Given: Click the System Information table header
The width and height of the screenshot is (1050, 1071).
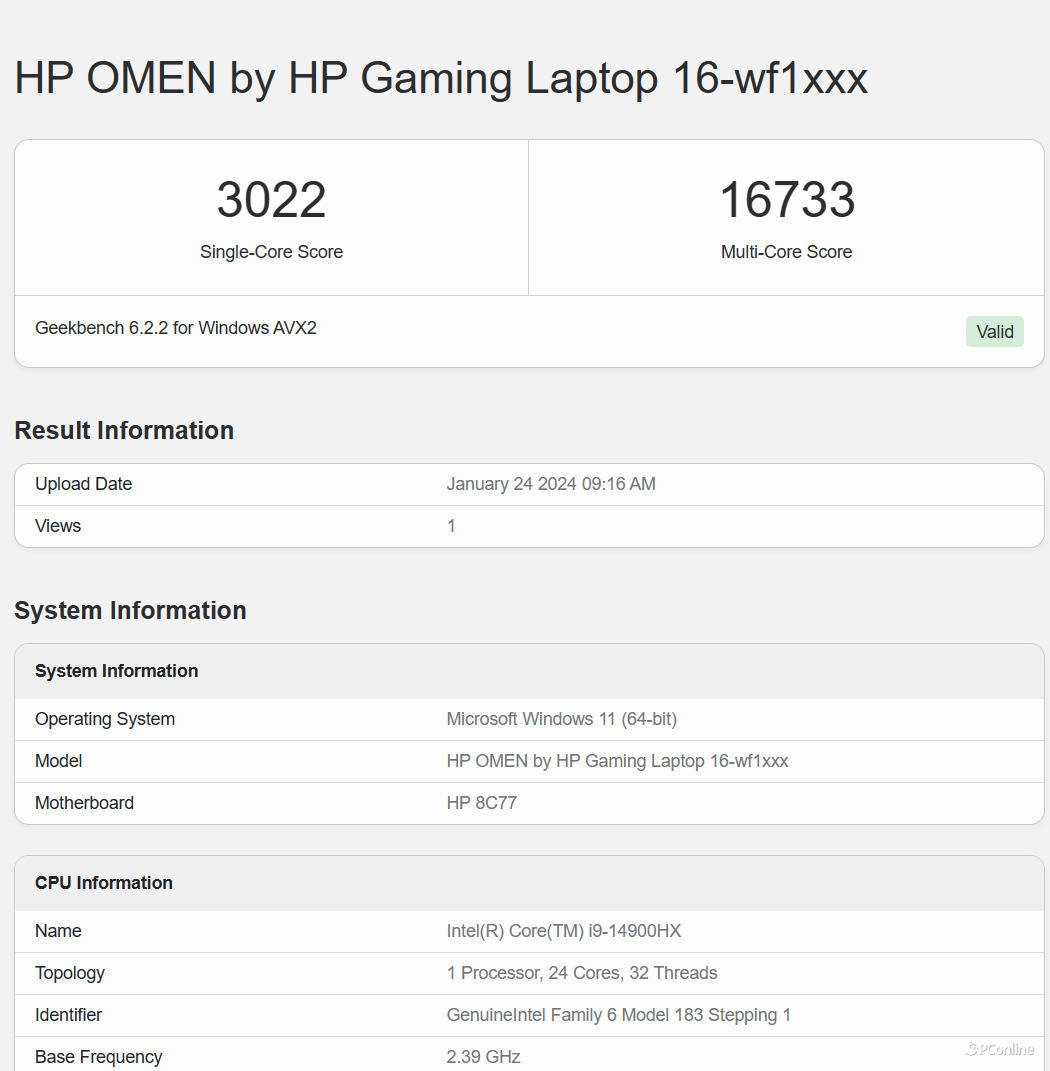Looking at the screenshot, I should [116, 671].
